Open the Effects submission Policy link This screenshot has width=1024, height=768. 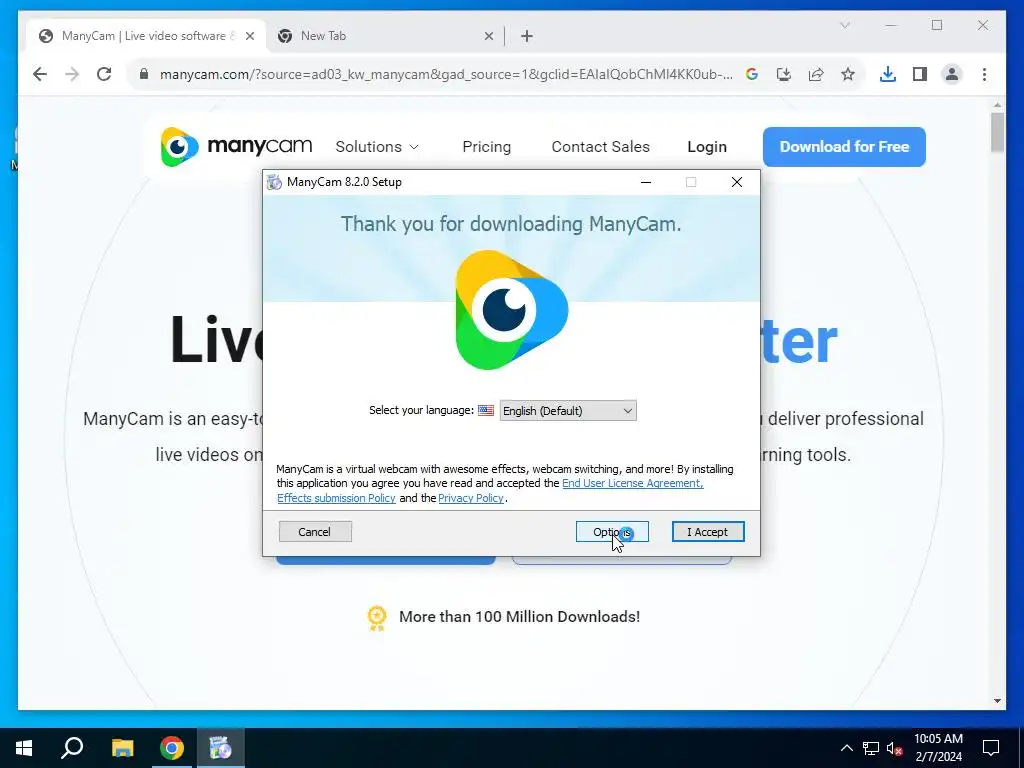336,498
